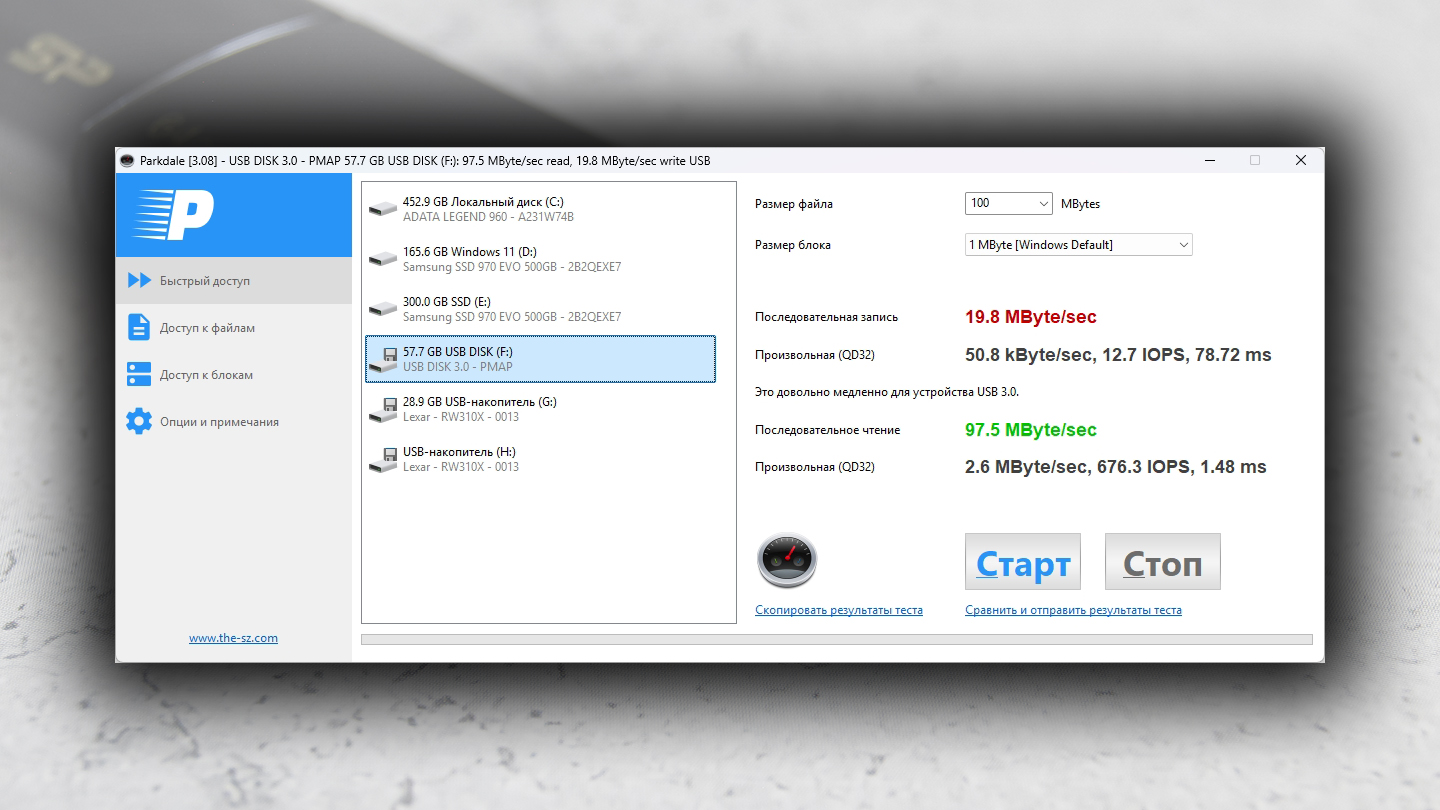Click the speedometer gauge icon
This screenshot has width=1440, height=810.
(x=787, y=561)
